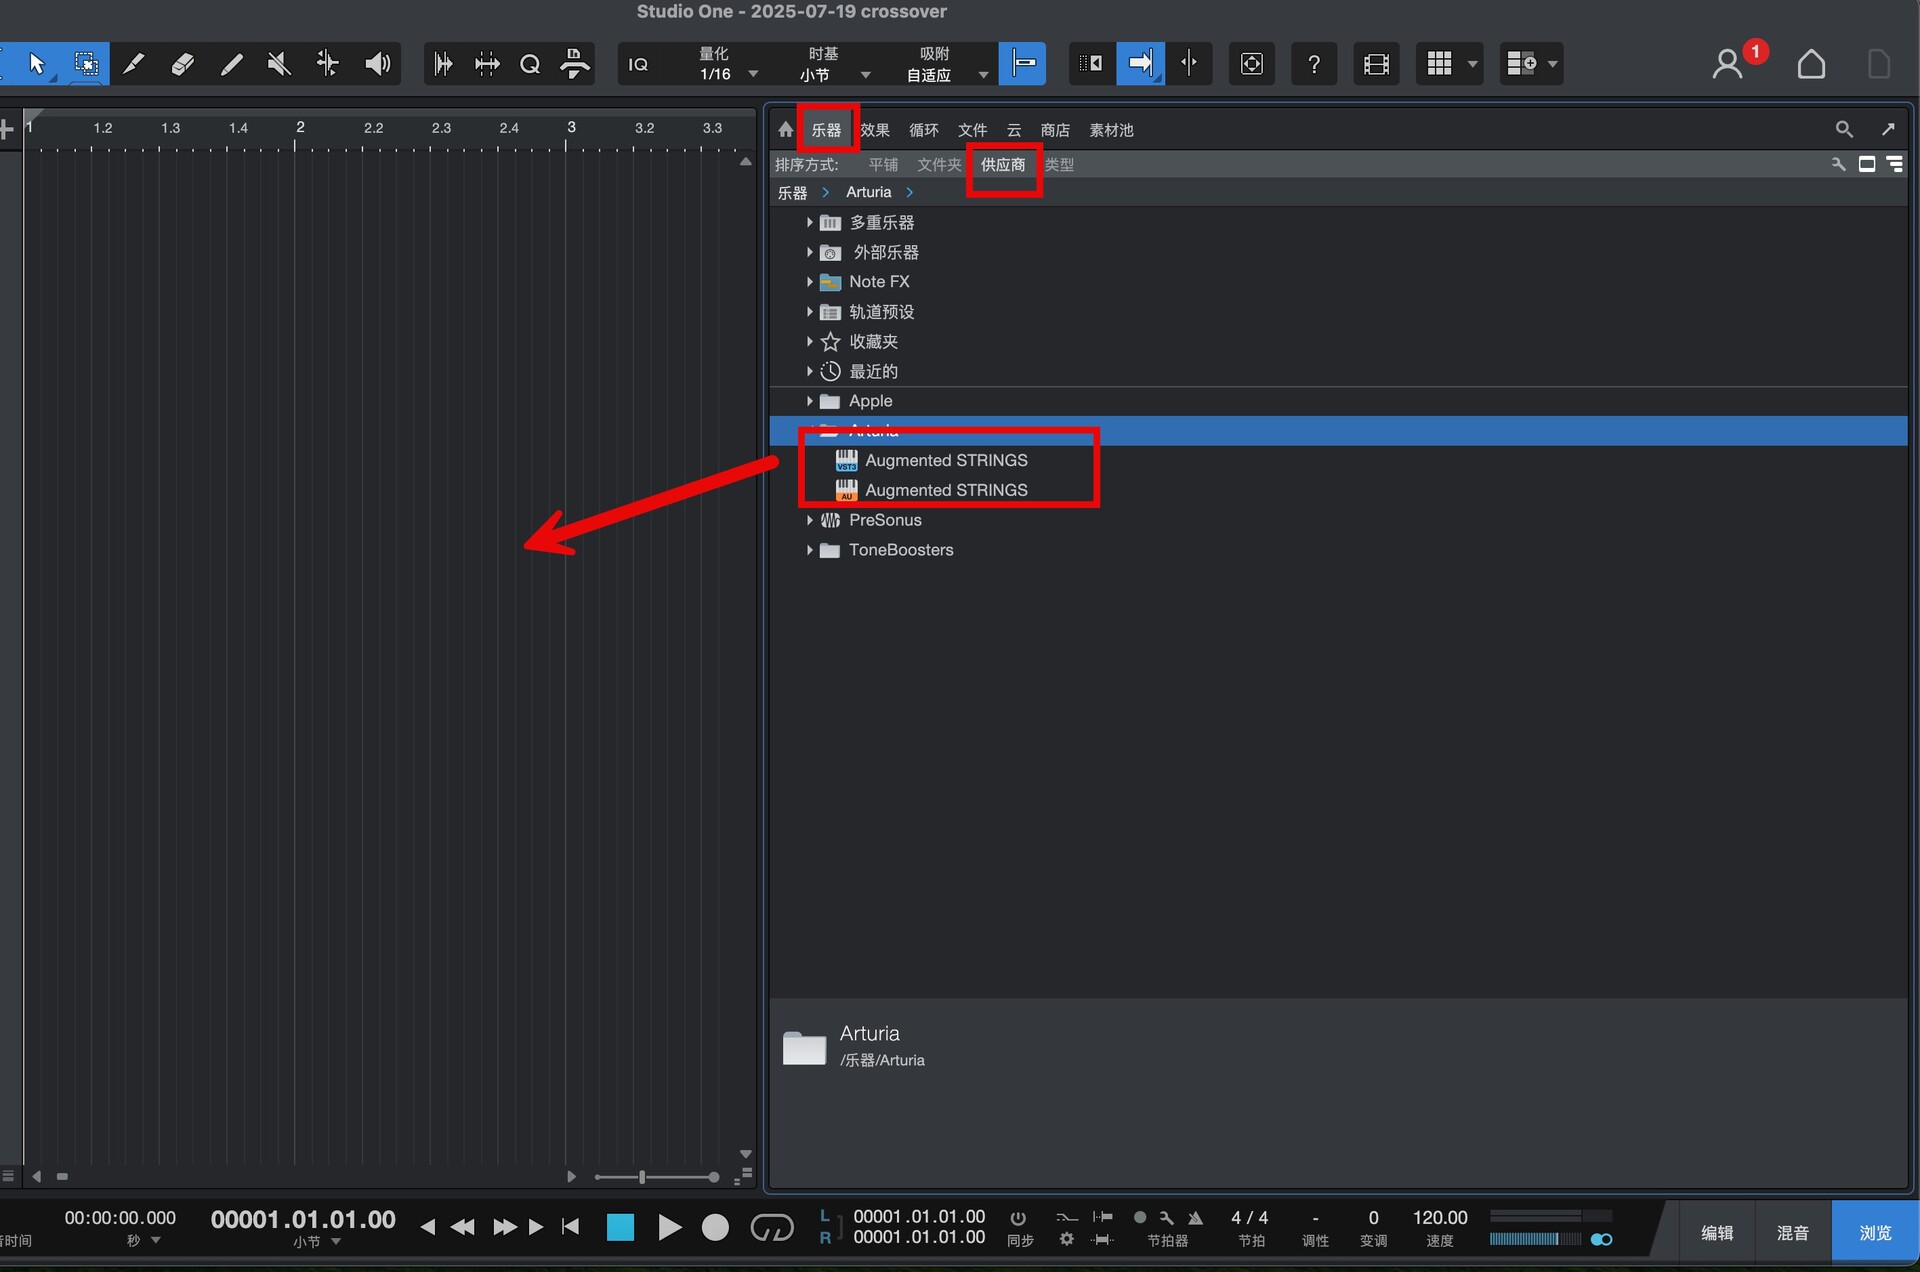Click the Stop transport button
The image size is (1920, 1272).
click(x=620, y=1227)
